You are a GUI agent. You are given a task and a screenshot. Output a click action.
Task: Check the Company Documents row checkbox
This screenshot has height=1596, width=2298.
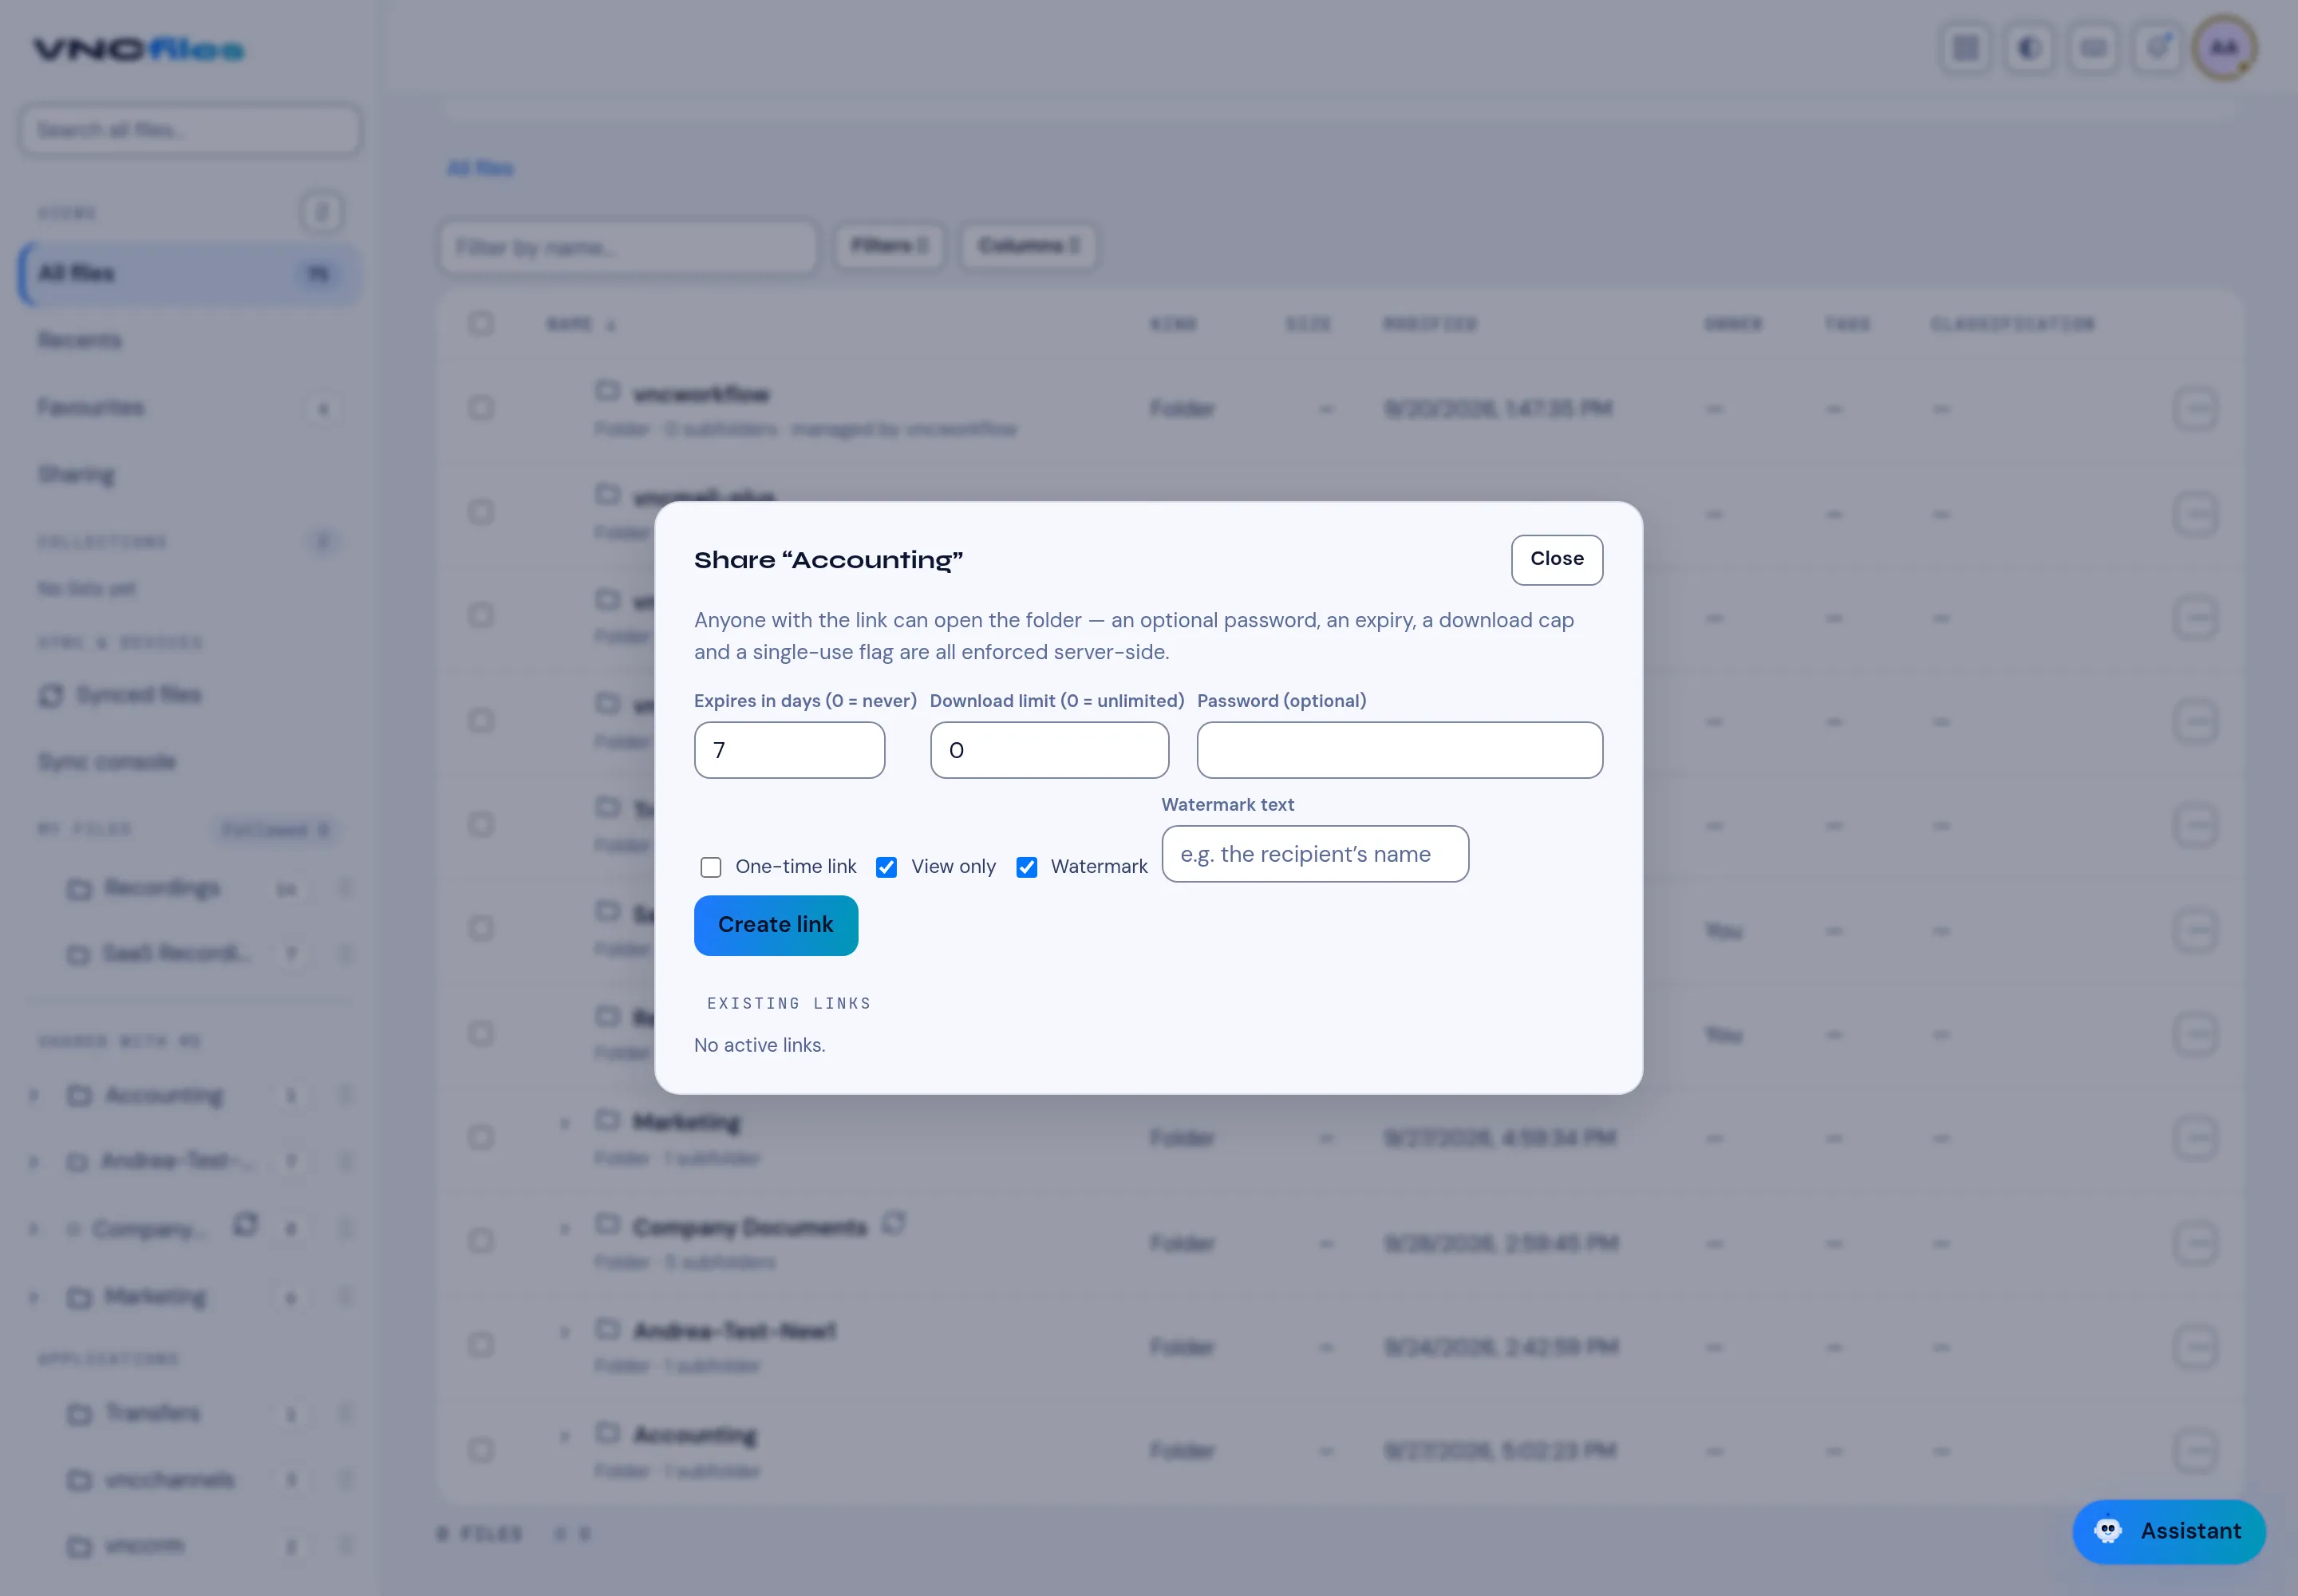pos(481,1241)
